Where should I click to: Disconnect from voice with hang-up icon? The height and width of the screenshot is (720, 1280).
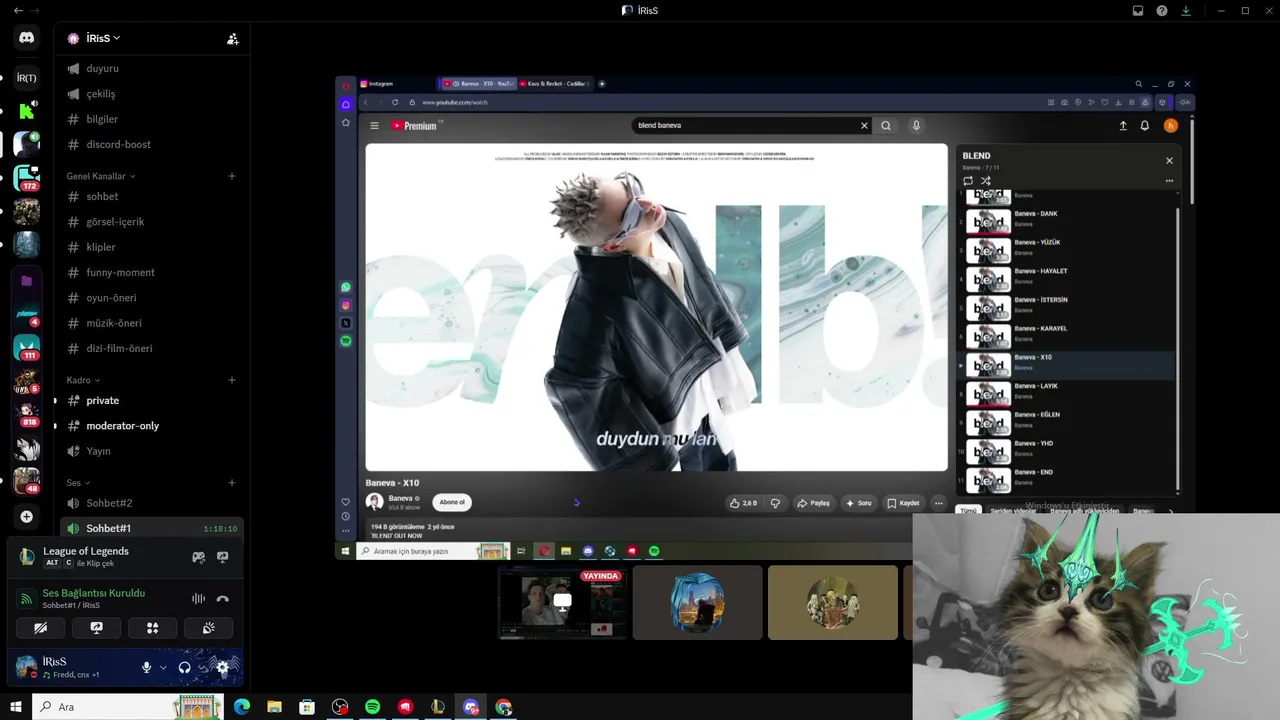tap(223, 599)
